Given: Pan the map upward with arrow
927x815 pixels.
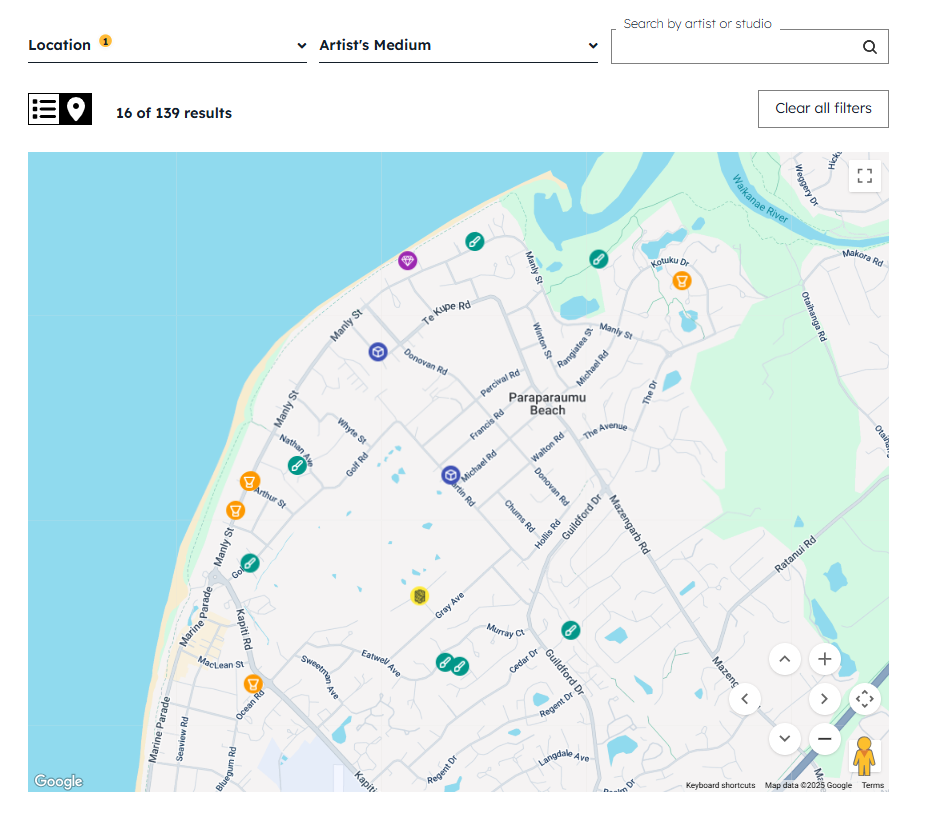Looking at the screenshot, I should pyautogui.click(x=784, y=659).
